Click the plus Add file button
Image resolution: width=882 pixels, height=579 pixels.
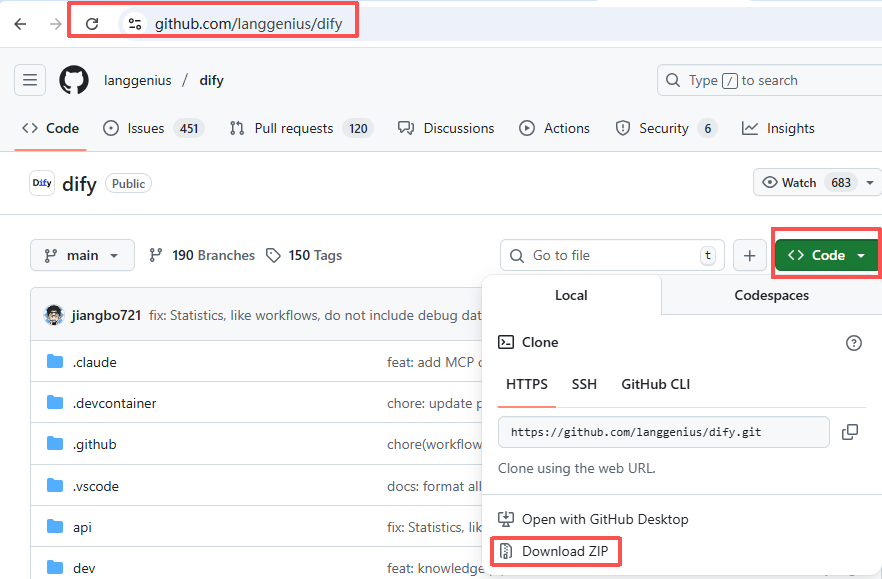750,255
